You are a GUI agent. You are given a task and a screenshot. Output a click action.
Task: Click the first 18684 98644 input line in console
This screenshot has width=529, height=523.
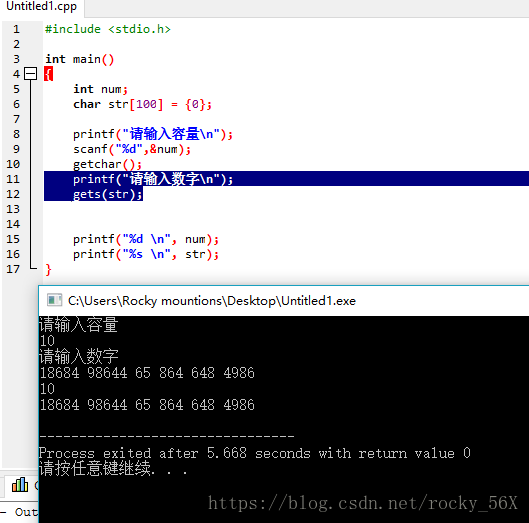147,373
